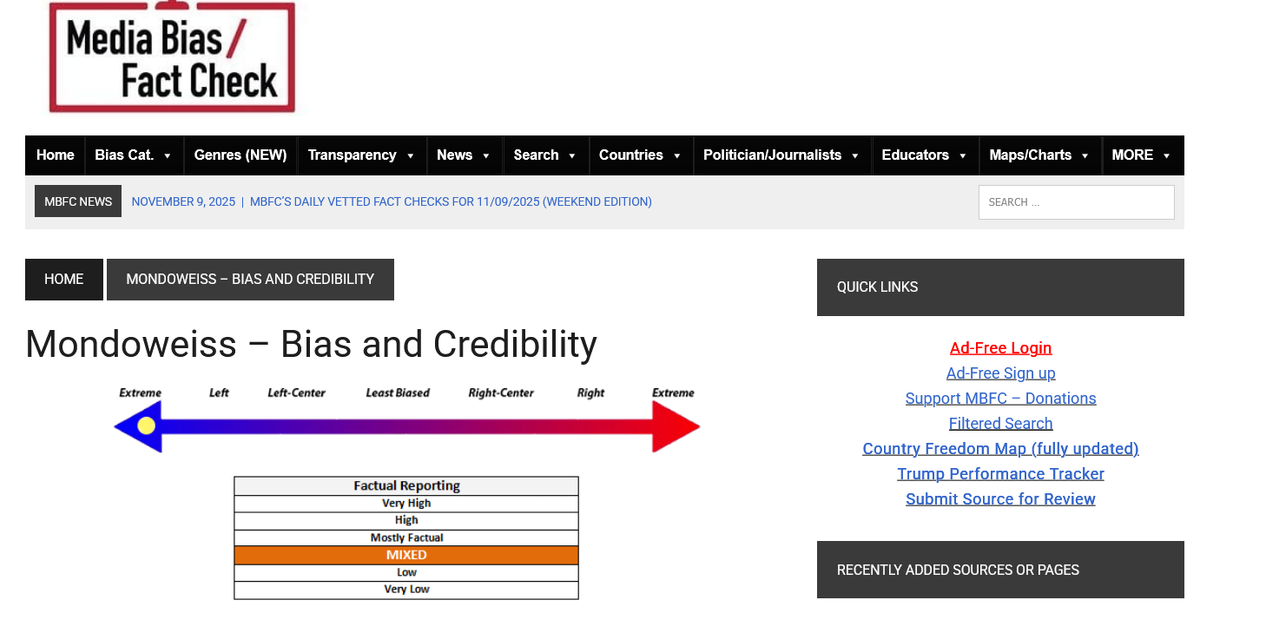1279x620 pixels.
Task: Click the 'Least Biased' scale label
Action: click(398, 393)
